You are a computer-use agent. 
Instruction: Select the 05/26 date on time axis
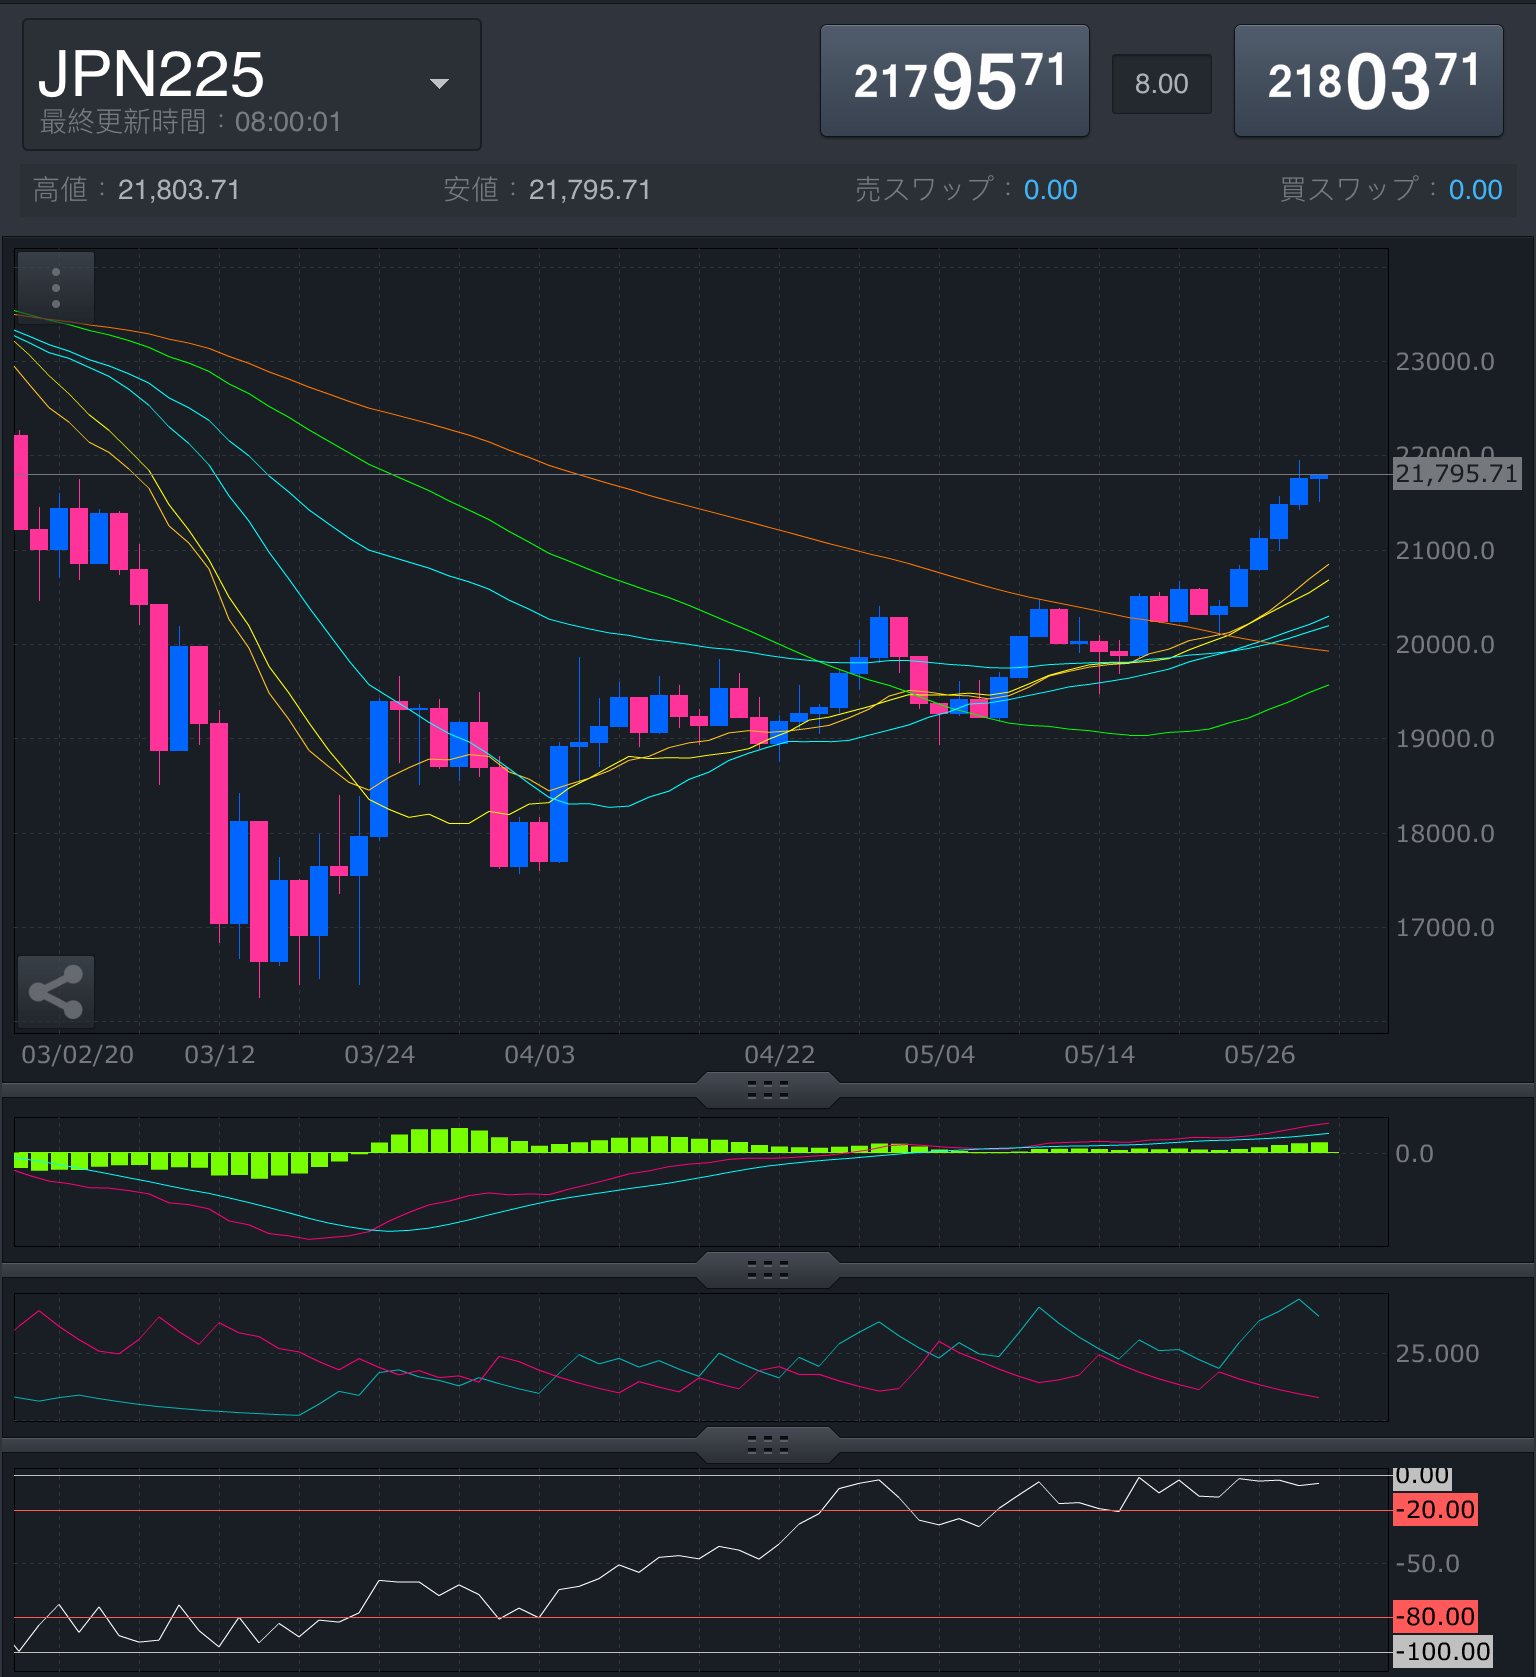pyautogui.click(x=1259, y=1055)
